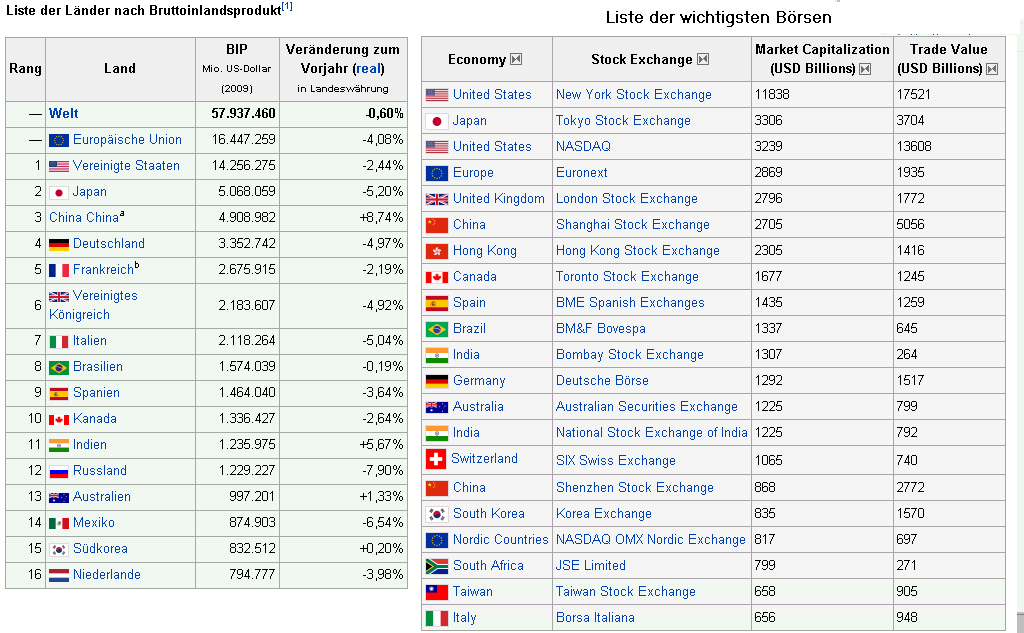Select market cap value 11838
Viewport: 1024px width, 633px height.
click(x=772, y=95)
